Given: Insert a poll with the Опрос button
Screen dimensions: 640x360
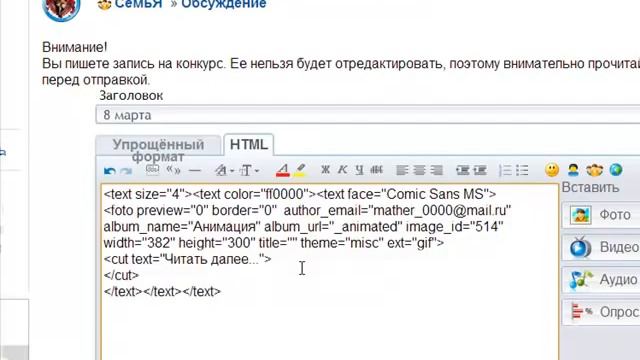Looking at the screenshot, I should [601, 312].
